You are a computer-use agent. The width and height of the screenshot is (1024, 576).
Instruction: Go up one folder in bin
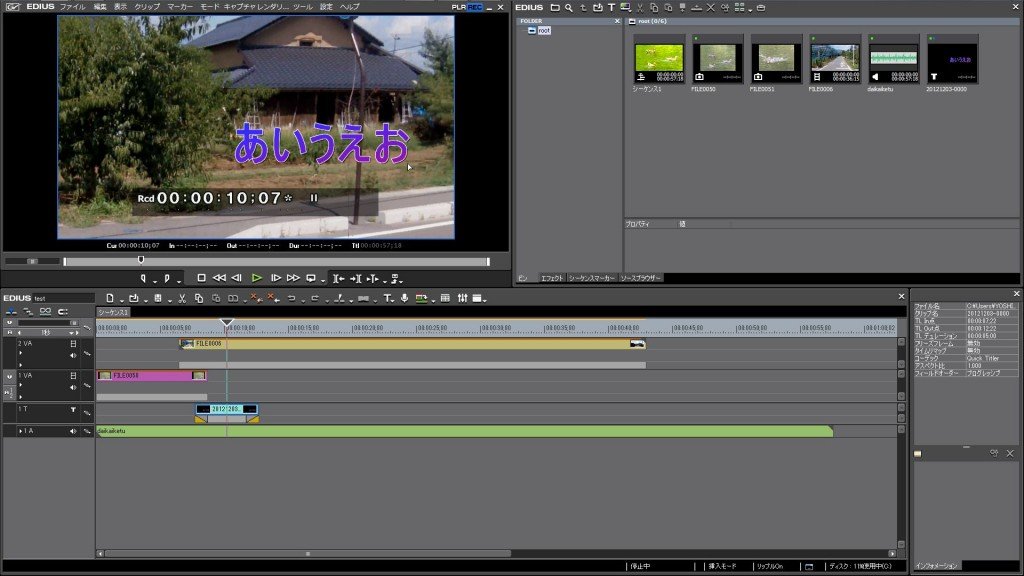(x=583, y=8)
